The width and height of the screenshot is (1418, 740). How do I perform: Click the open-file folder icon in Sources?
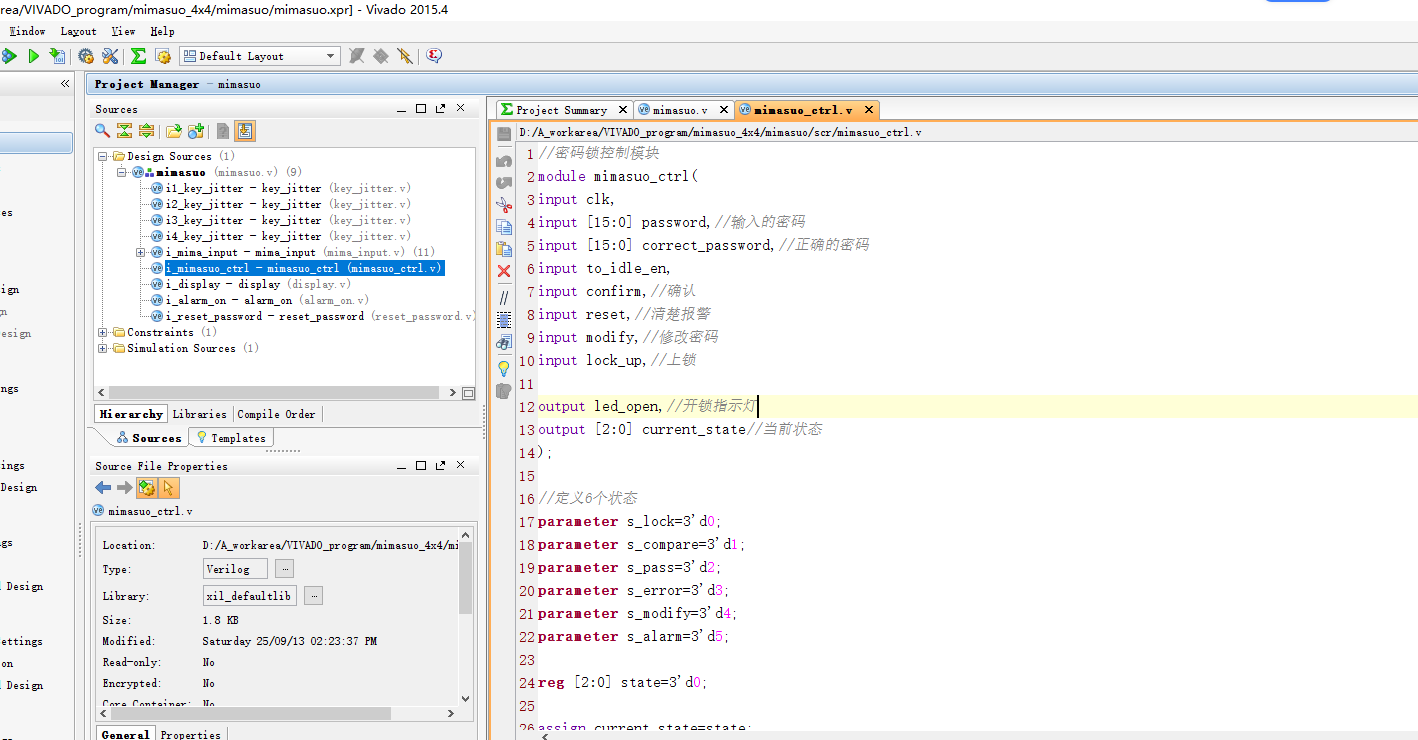click(x=174, y=131)
